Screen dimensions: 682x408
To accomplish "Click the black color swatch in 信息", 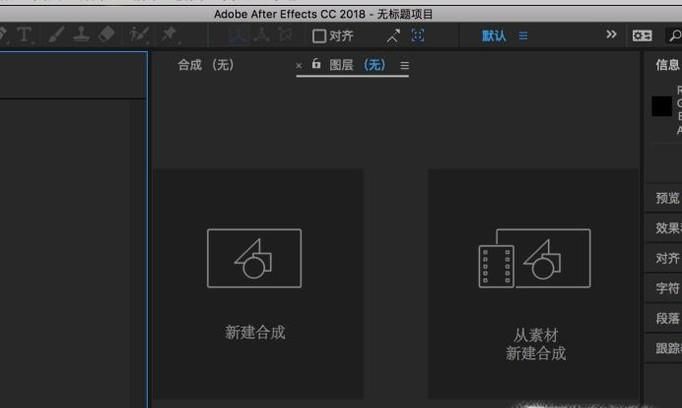I will coord(662,106).
